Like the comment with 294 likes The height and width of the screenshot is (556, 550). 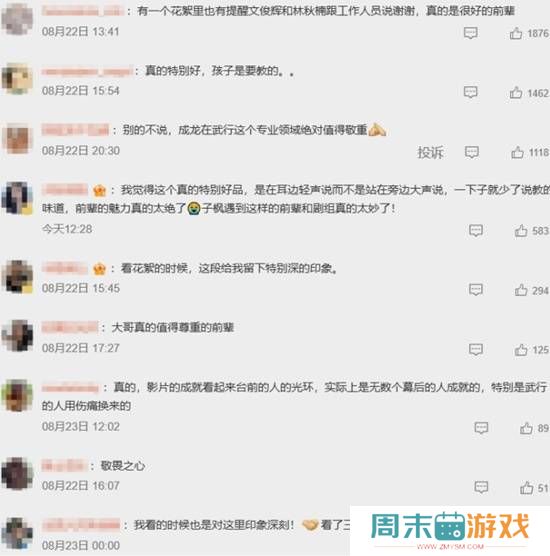[521, 290]
